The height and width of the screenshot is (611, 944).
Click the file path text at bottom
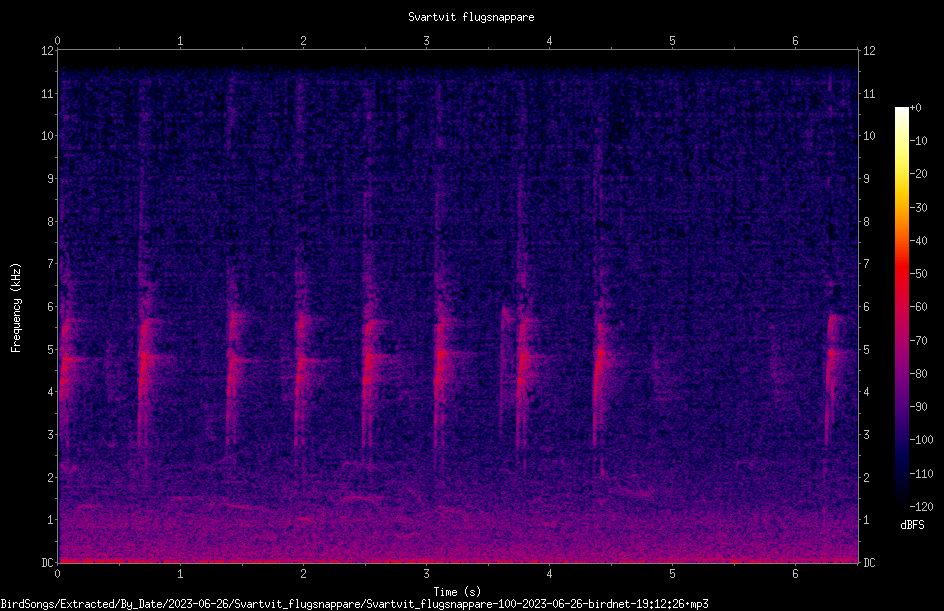click(354, 604)
